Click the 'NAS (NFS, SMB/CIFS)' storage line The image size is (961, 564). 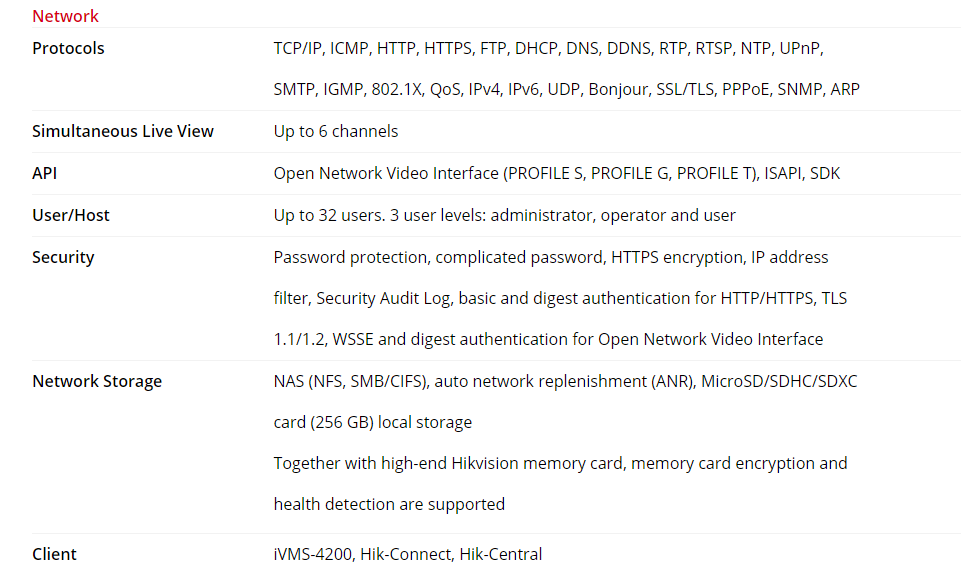point(565,381)
